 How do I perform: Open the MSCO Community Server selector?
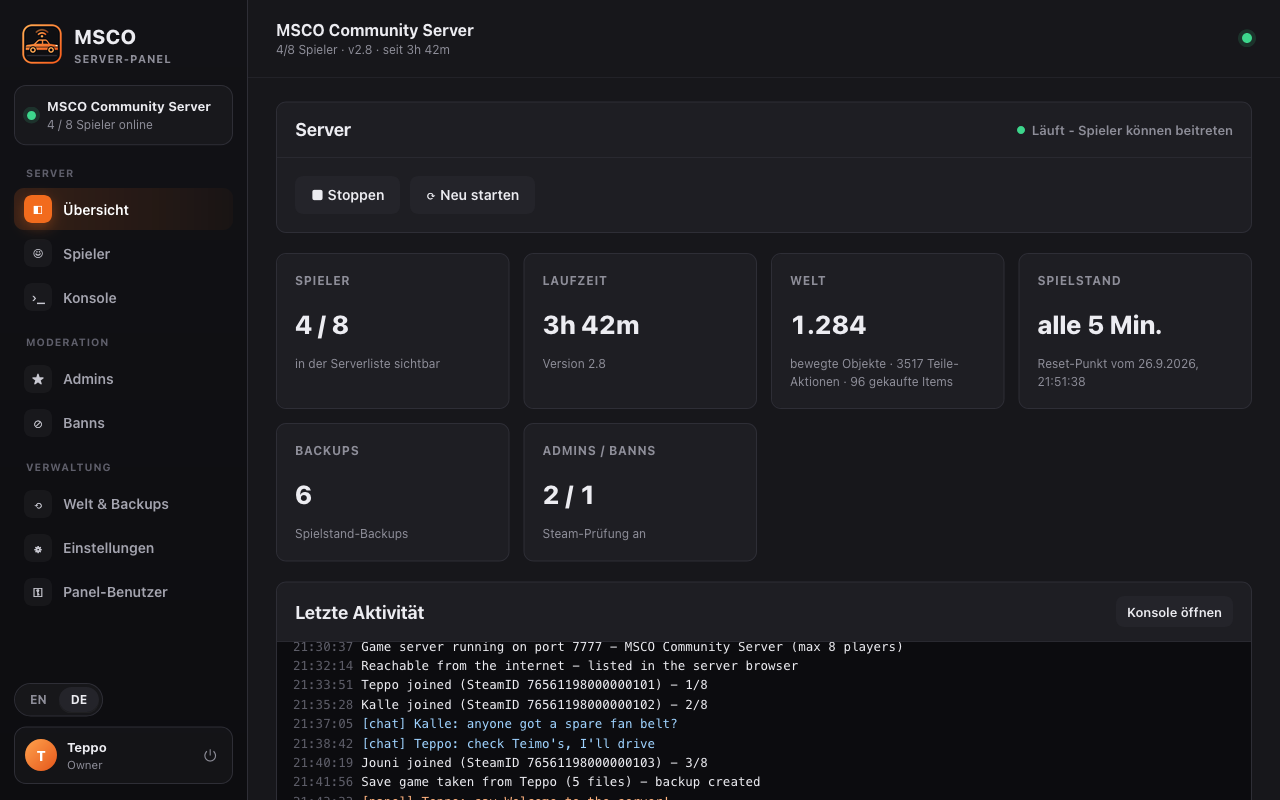(x=123, y=115)
